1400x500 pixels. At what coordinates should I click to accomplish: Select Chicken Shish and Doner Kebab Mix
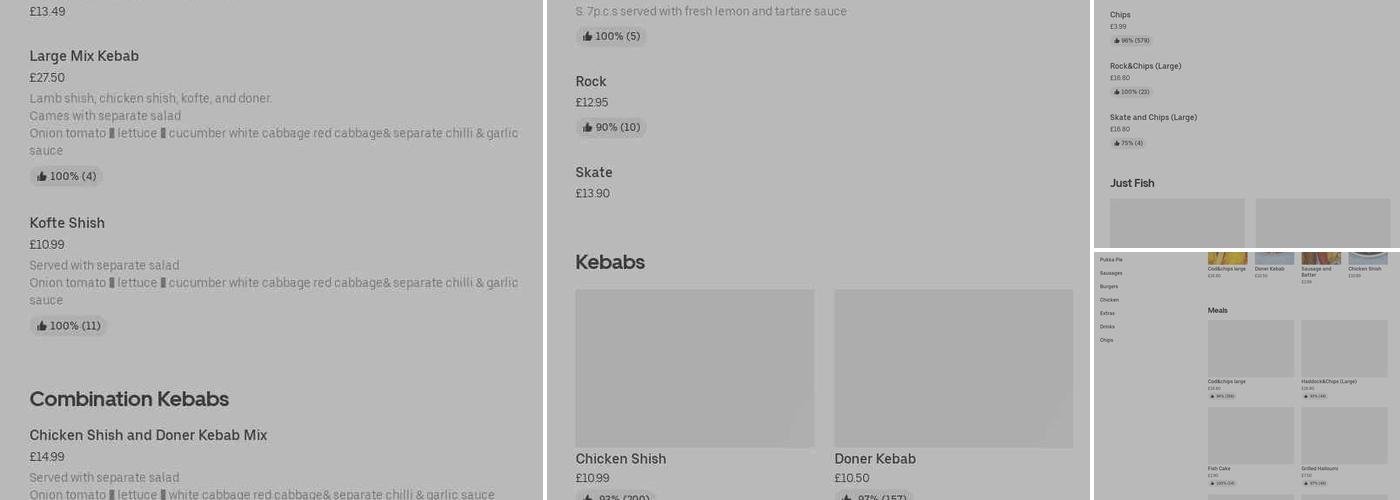pyautogui.click(x=148, y=435)
